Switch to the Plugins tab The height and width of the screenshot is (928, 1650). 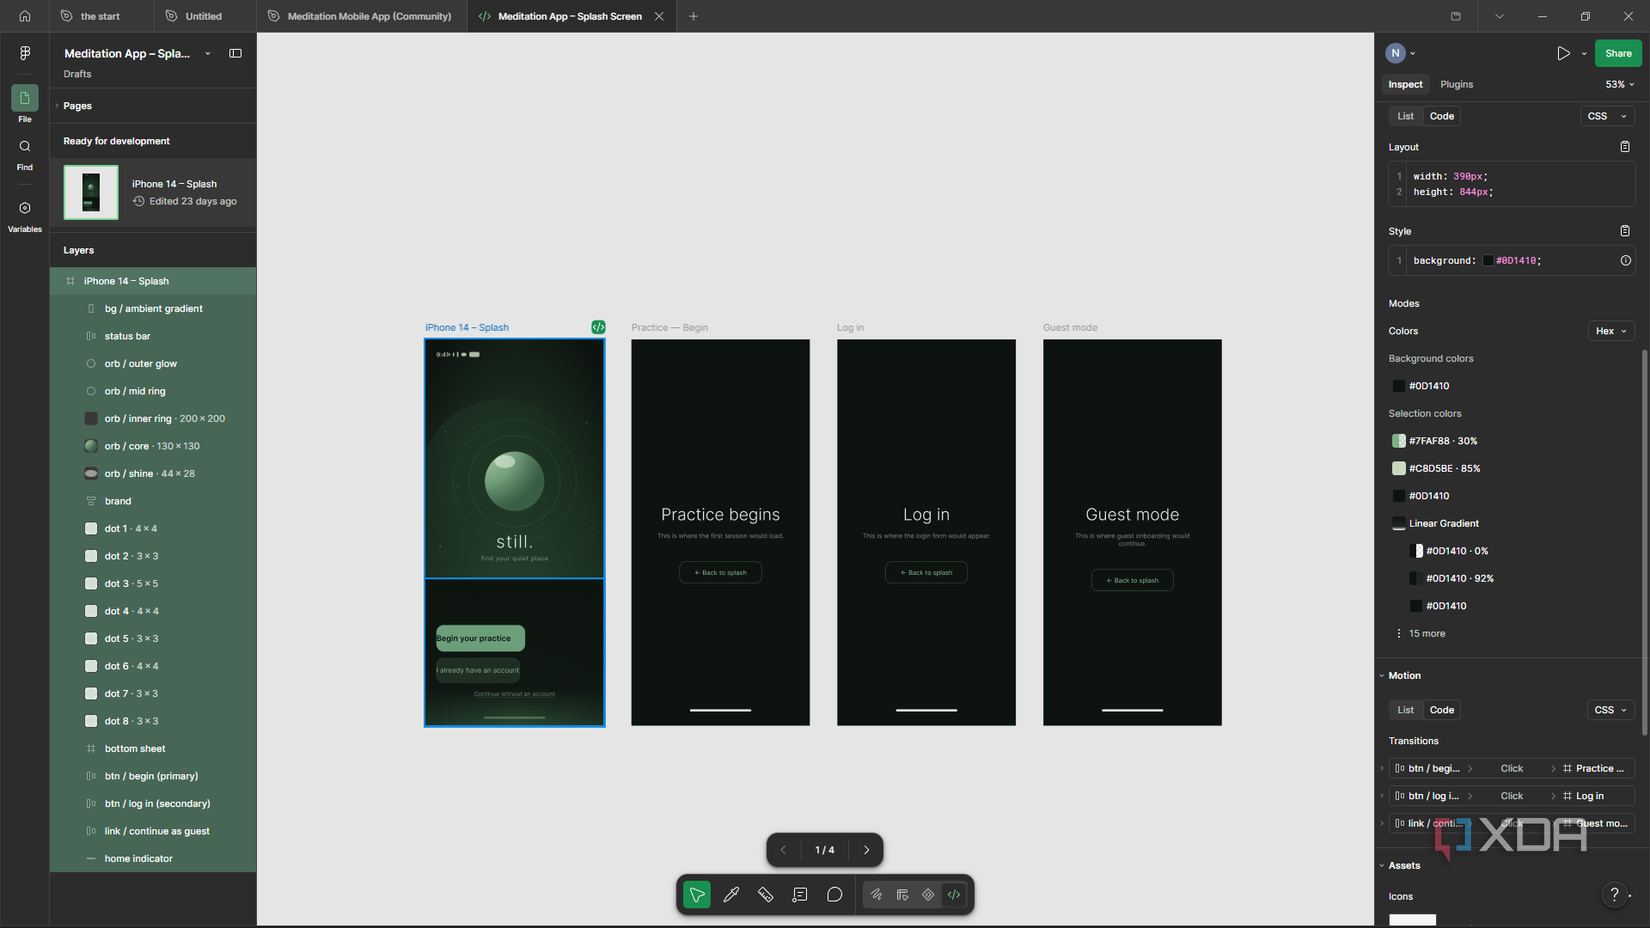1456,84
